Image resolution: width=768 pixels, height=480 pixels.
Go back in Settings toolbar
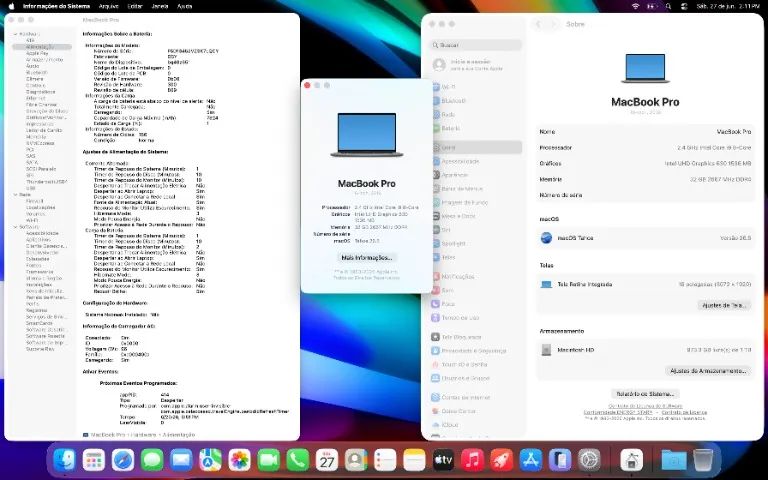point(538,24)
